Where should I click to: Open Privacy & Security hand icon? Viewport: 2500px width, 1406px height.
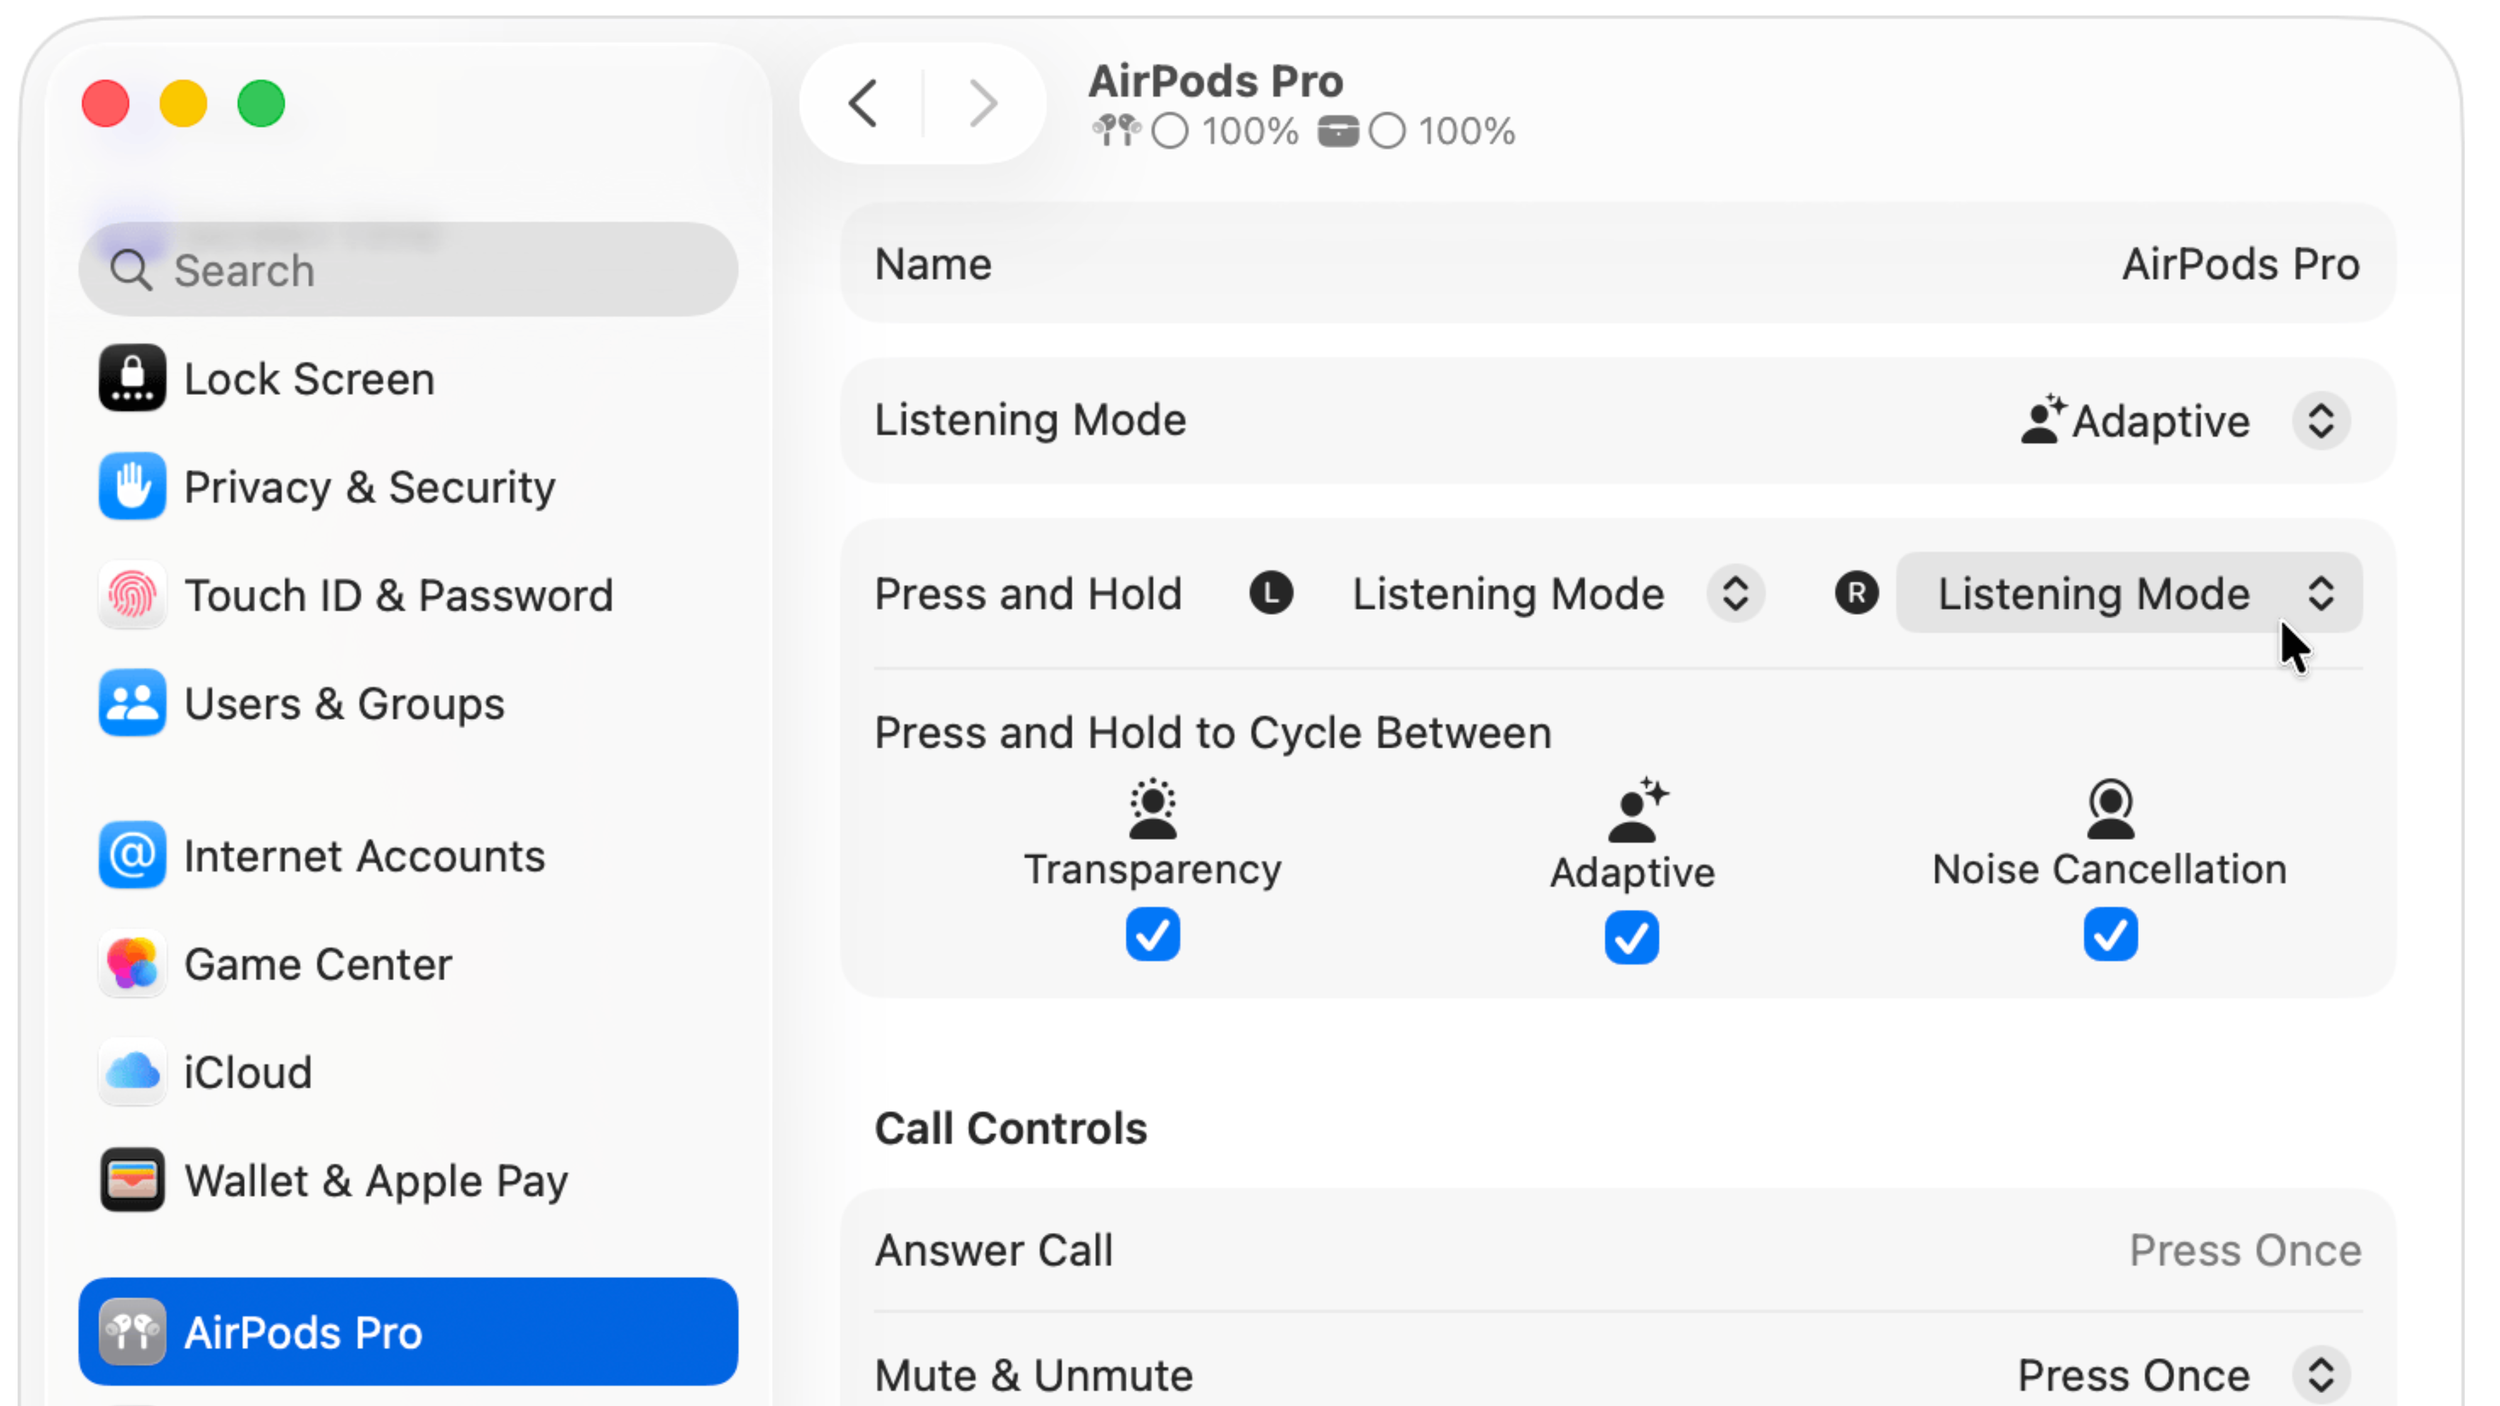132,487
